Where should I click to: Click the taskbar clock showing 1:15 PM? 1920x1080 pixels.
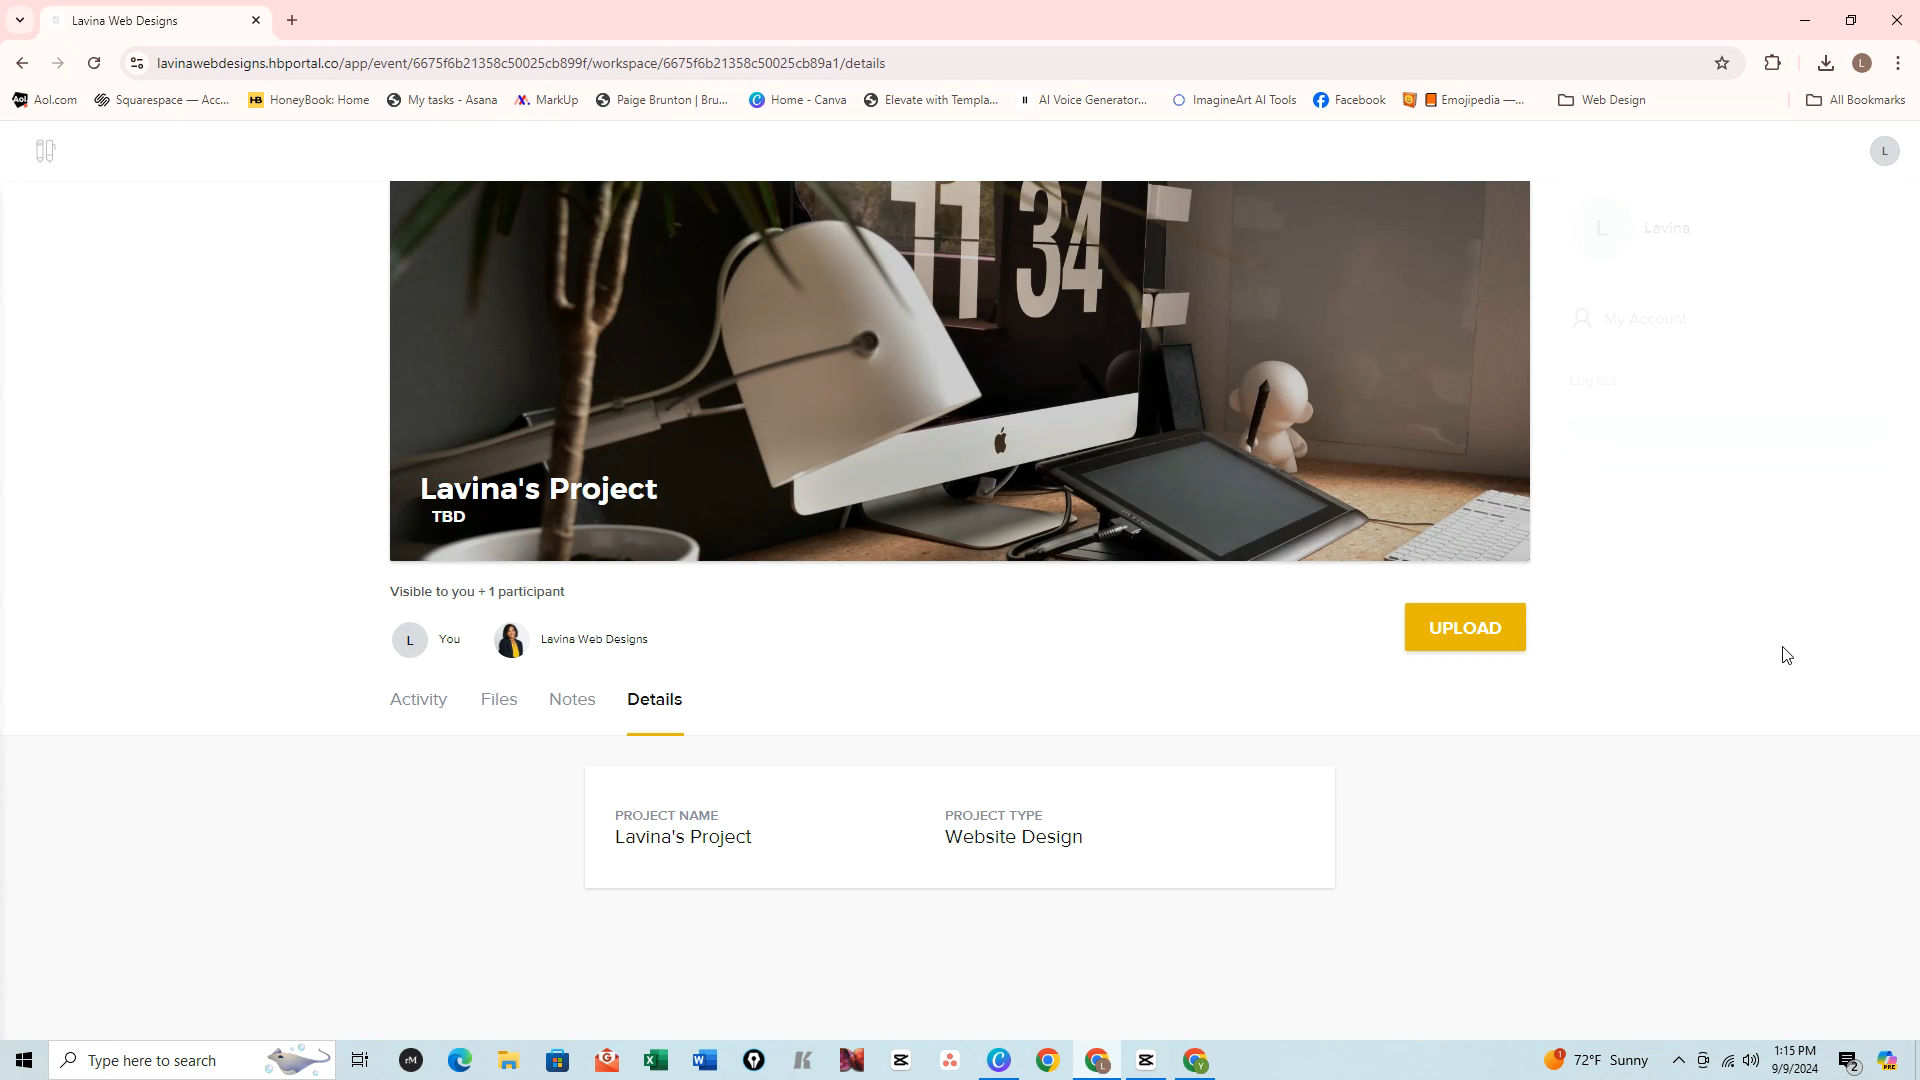[x=1795, y=1060]
